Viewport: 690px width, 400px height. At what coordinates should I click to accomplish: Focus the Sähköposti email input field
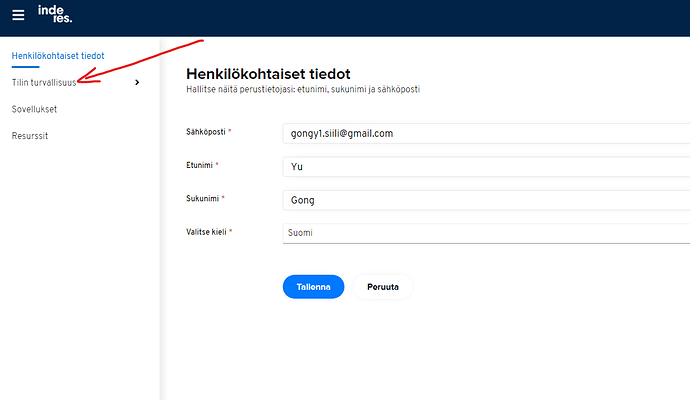486,133
